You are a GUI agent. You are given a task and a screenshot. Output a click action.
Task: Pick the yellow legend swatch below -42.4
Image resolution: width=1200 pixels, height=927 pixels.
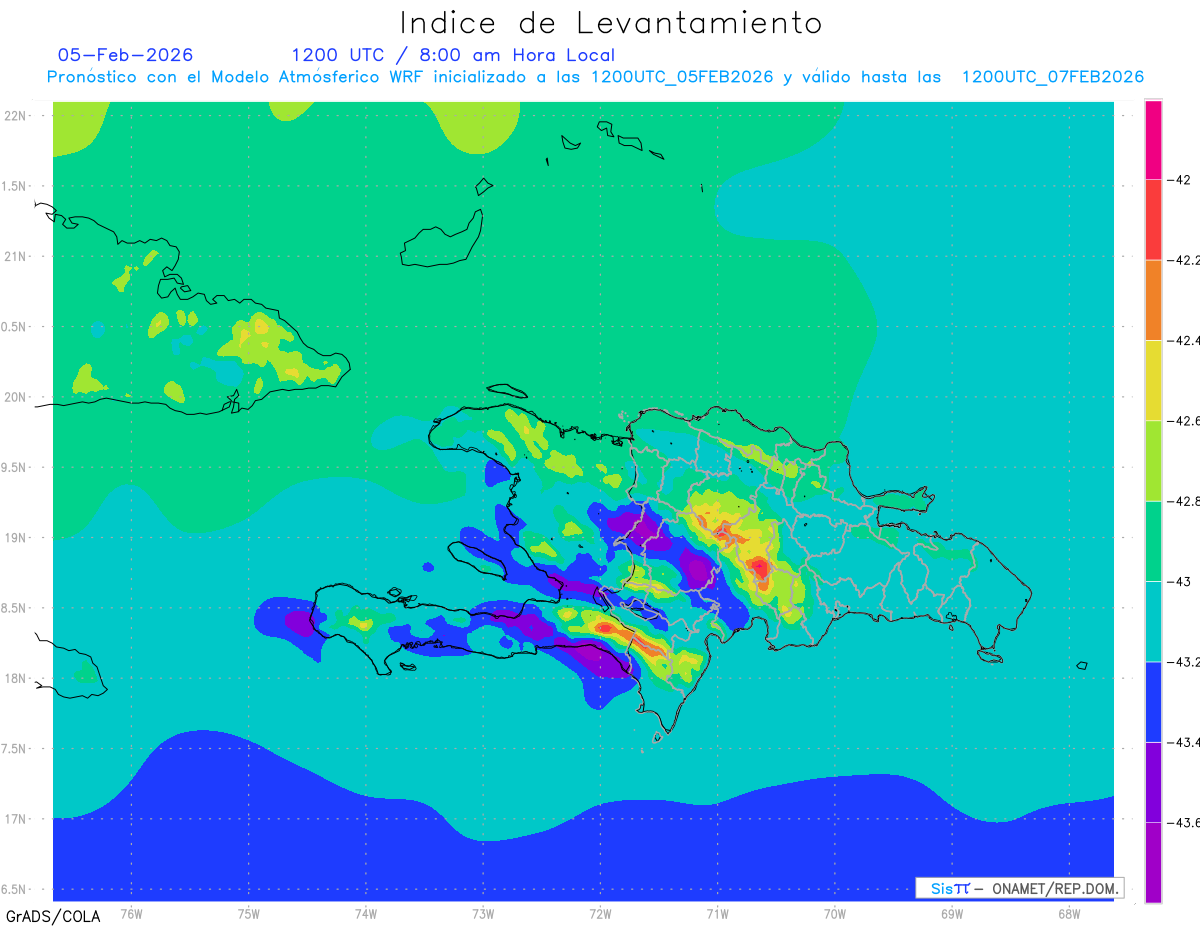click(x=1153, y=380)
